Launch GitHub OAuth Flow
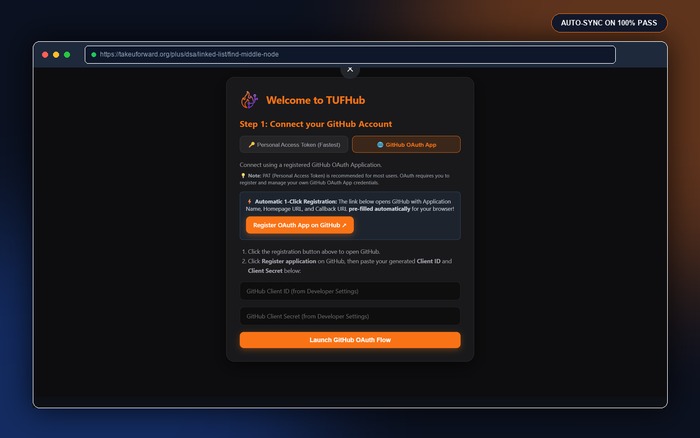Screen dimensions: 700x438 click(350, 340)
